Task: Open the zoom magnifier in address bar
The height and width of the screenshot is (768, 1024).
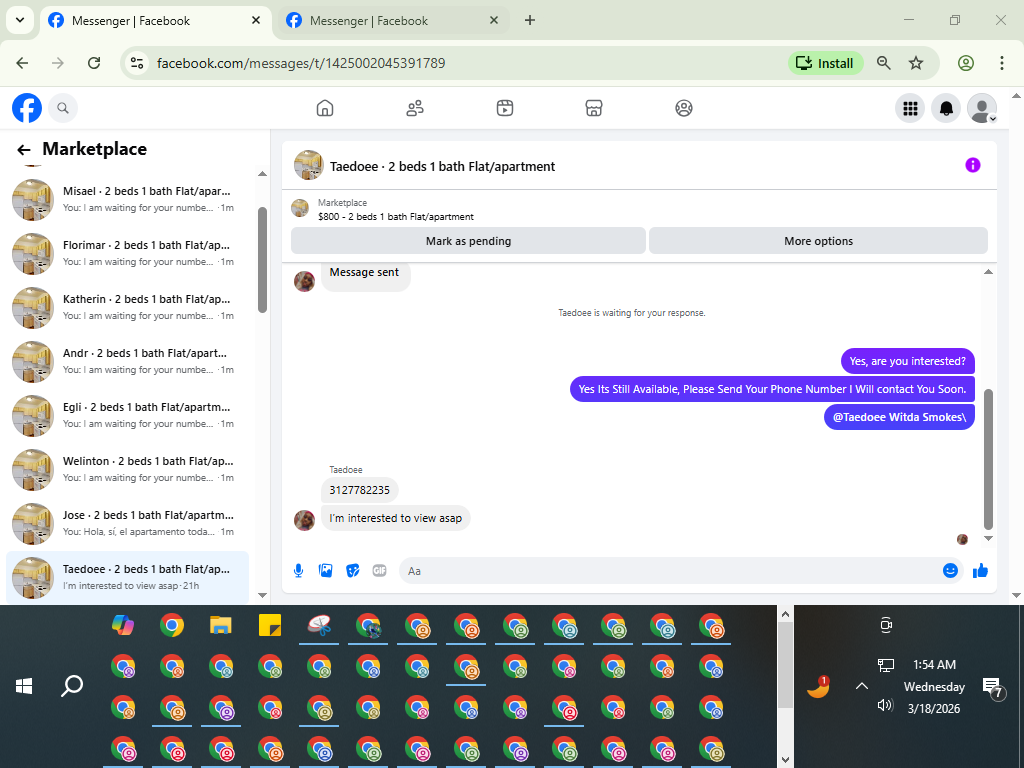Action: [884, 63]
